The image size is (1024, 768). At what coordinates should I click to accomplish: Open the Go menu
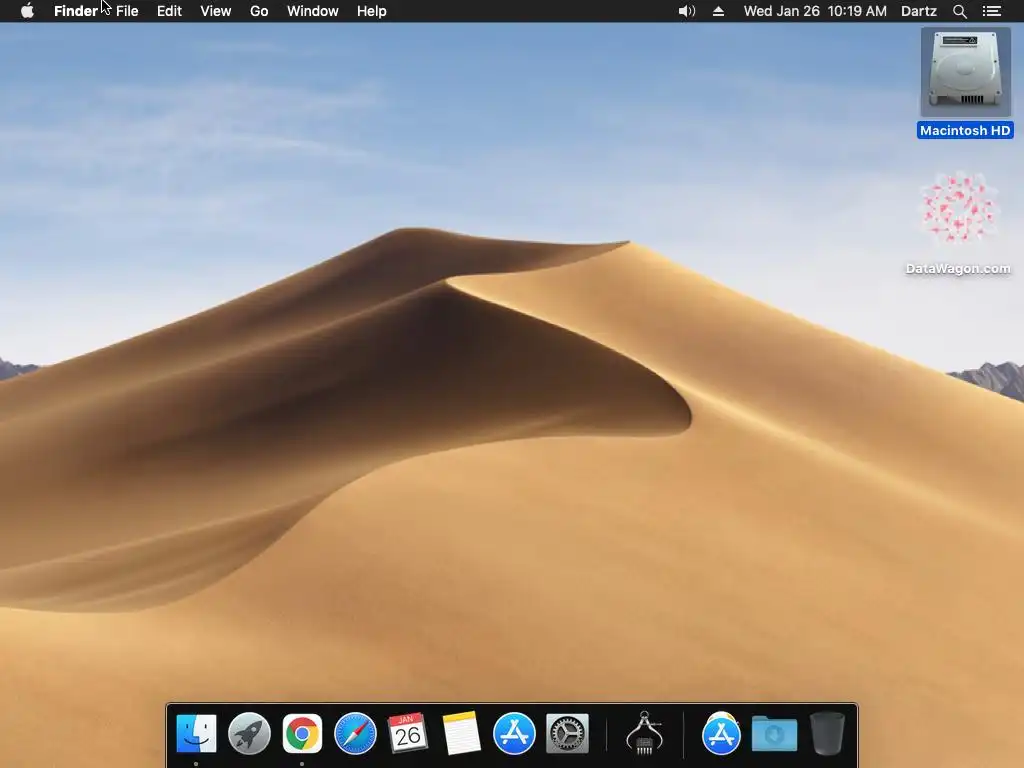259,11
